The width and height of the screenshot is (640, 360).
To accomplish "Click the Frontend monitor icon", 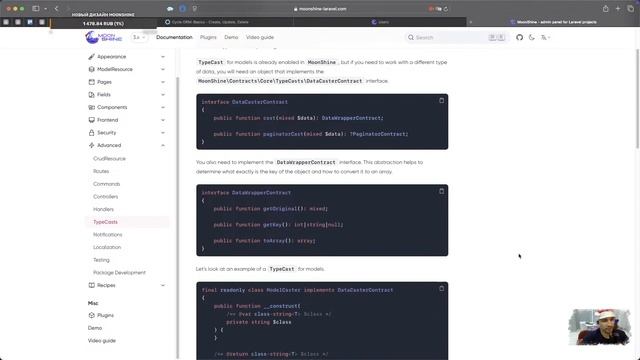I will (91, 120).
